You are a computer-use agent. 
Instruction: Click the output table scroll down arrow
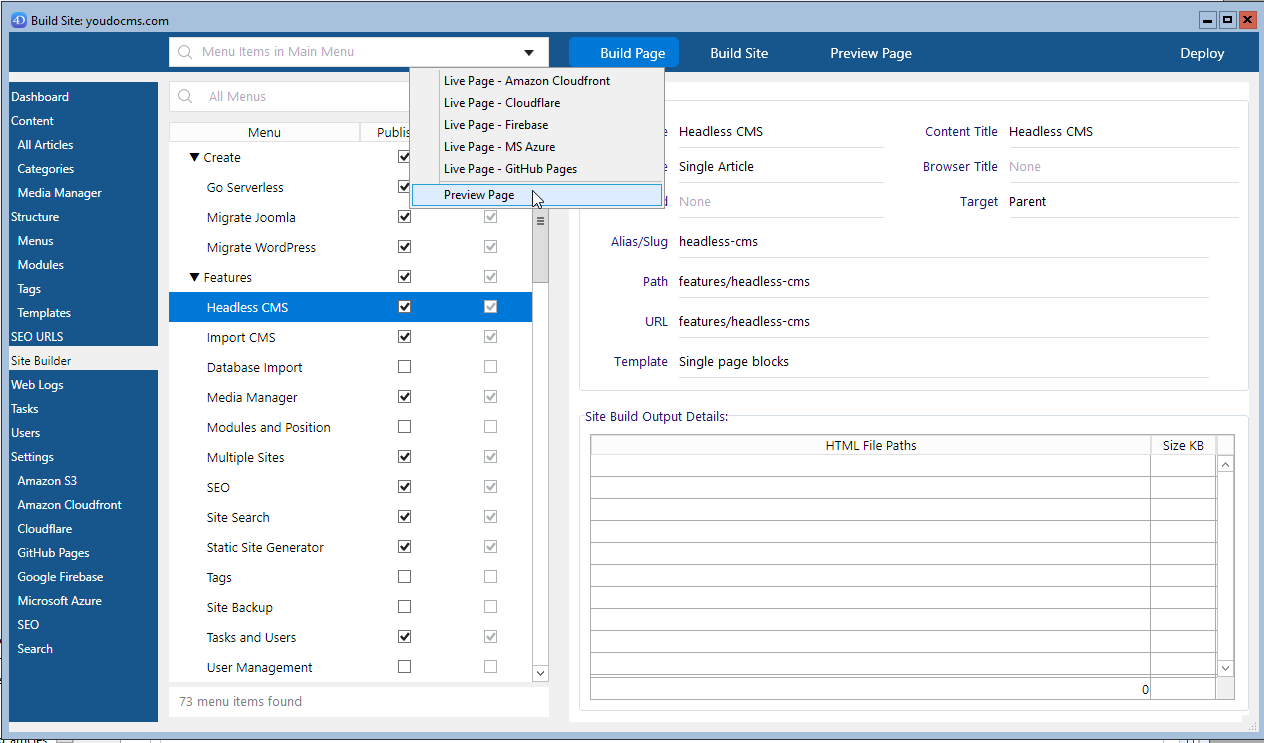pyautogui.click(x=1225, y=667)
